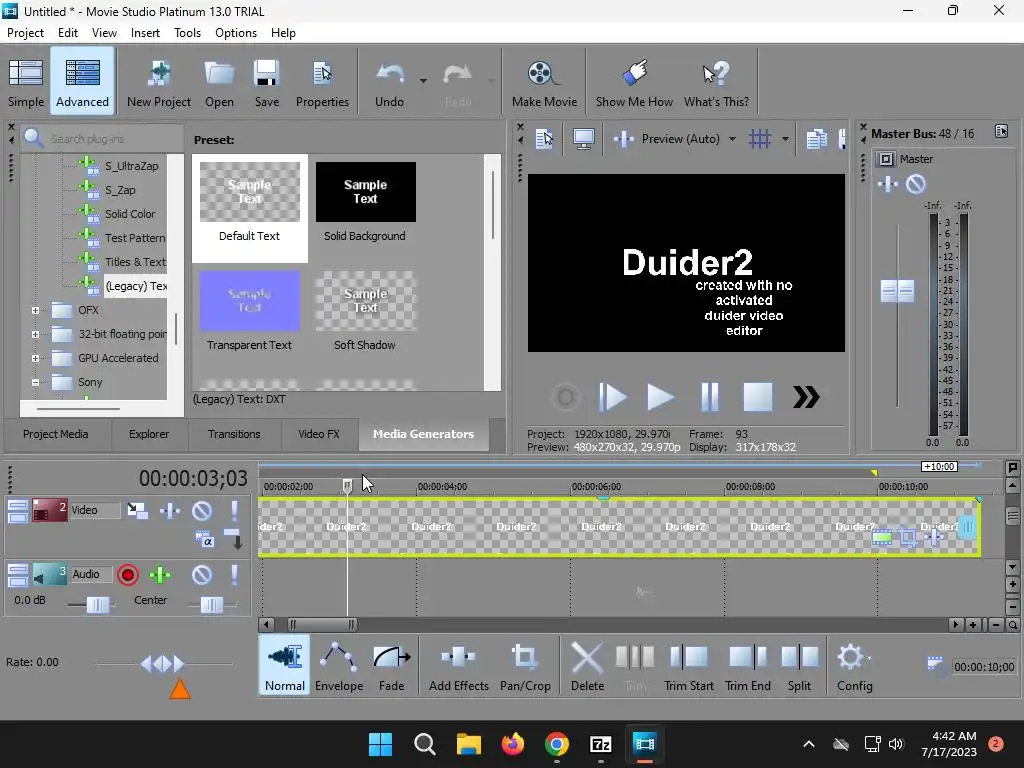The image size is (1024, 768).
Task: Switch to the Project Media tab
Action: pyautogui.click(x=56, y=434)
